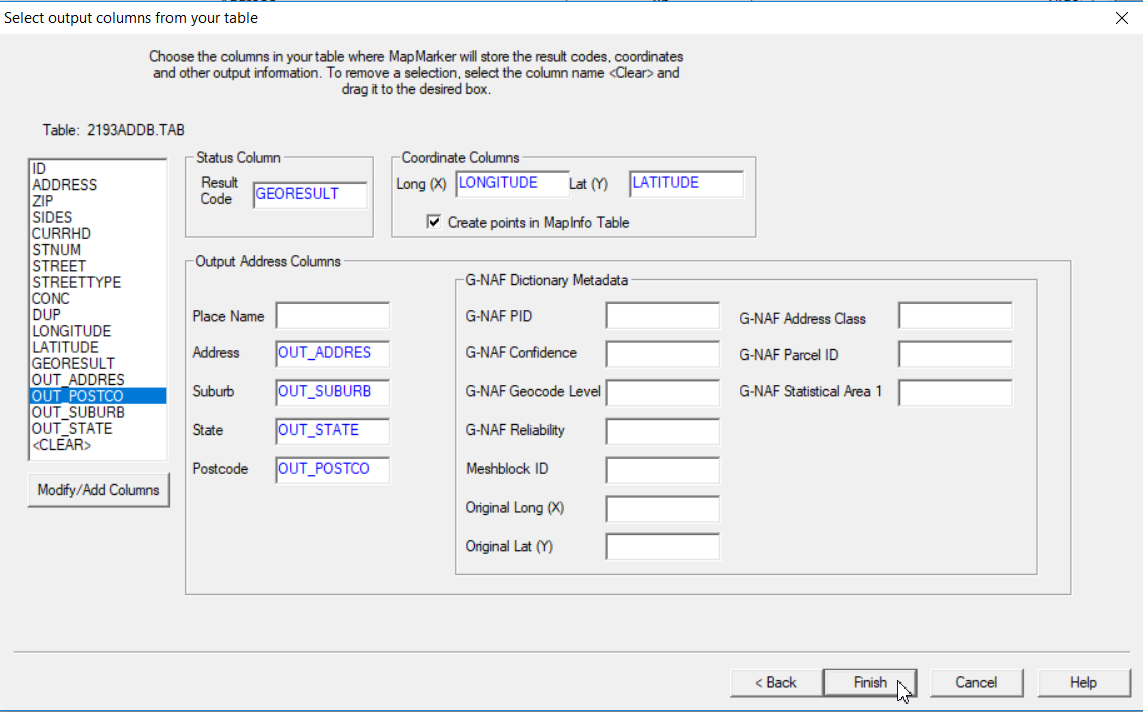The image size is (1143, 712).
Task: Select ID in the column list
Action: click(x=98, y=169)
